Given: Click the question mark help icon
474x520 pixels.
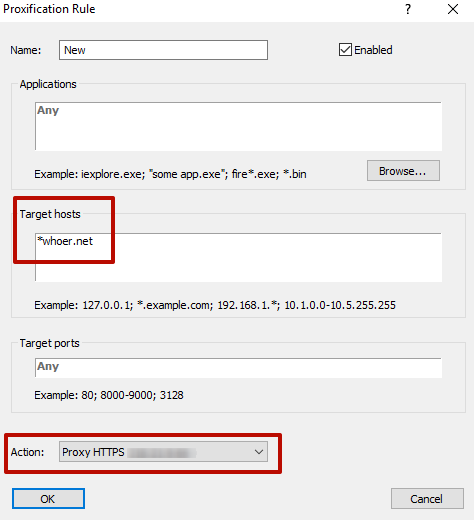Looking at the screenshot, I should tap(408, 9).
